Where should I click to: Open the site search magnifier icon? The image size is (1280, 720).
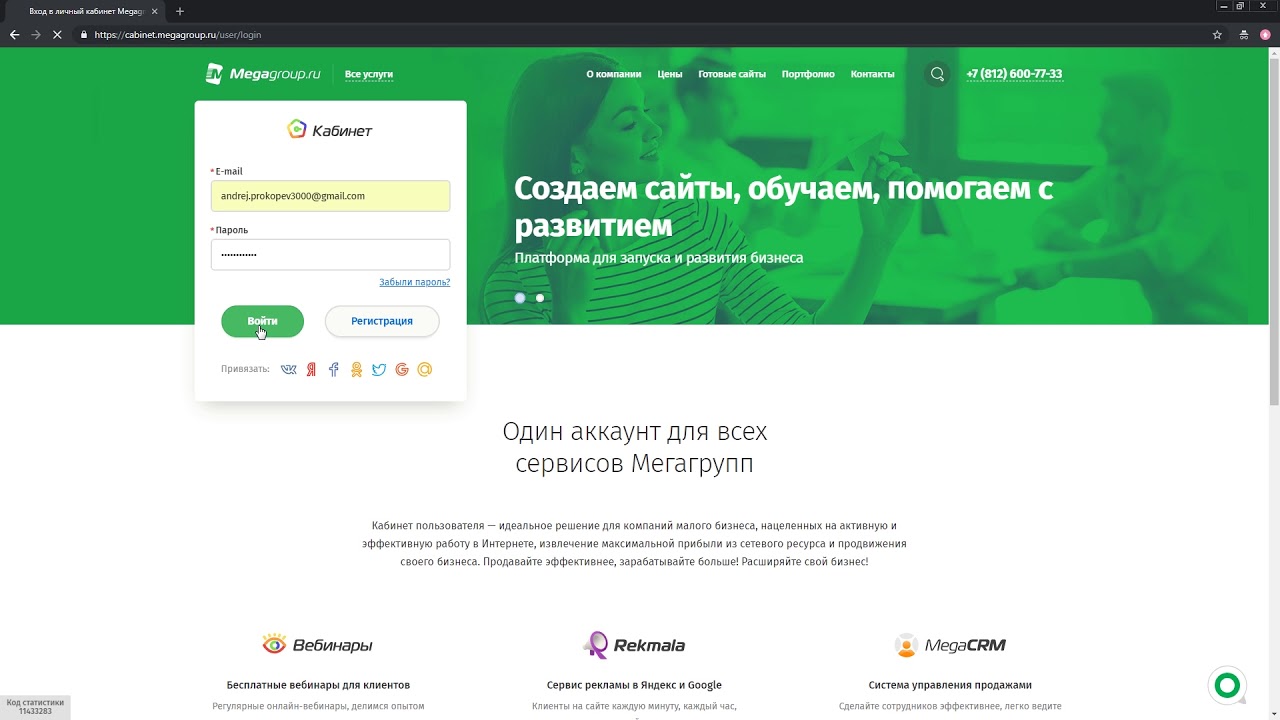937,74
